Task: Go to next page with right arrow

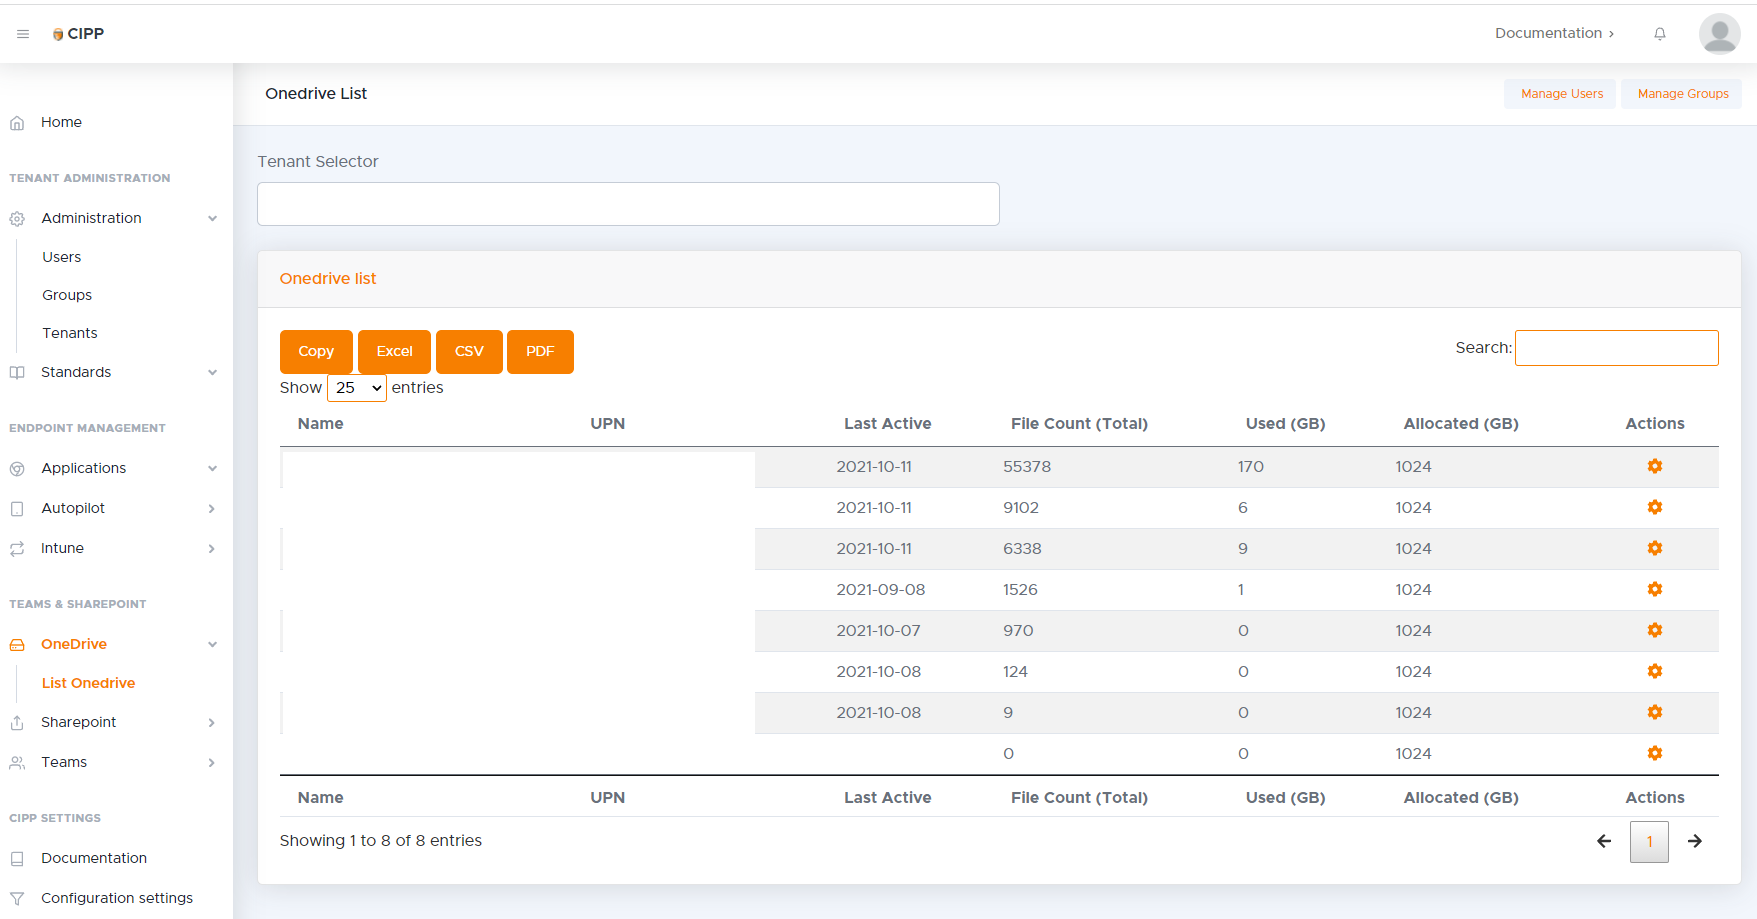Action: tap(1694, 841)
